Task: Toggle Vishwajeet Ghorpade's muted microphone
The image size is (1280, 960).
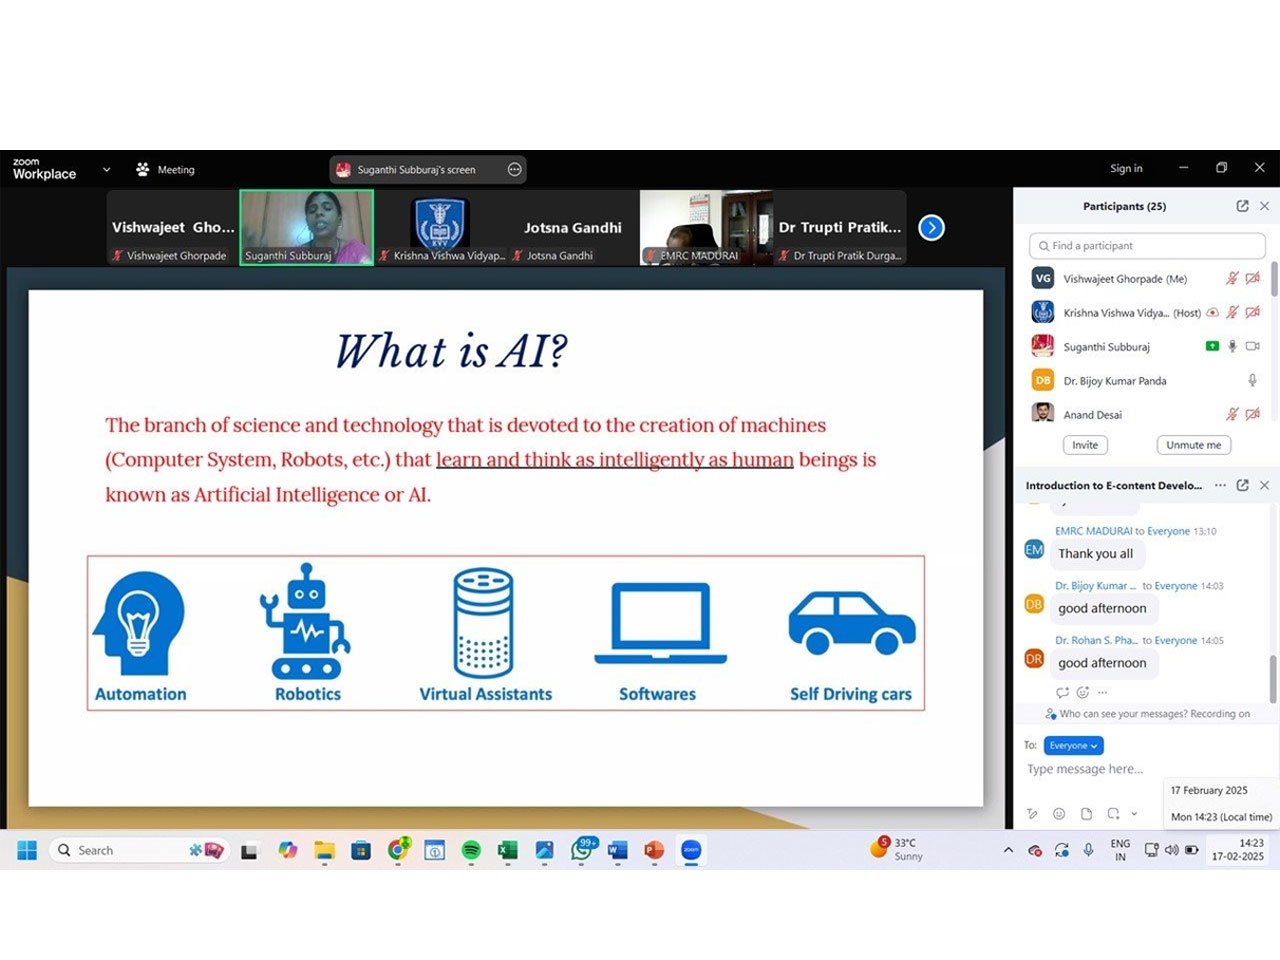Action: tap(1232, 279)
